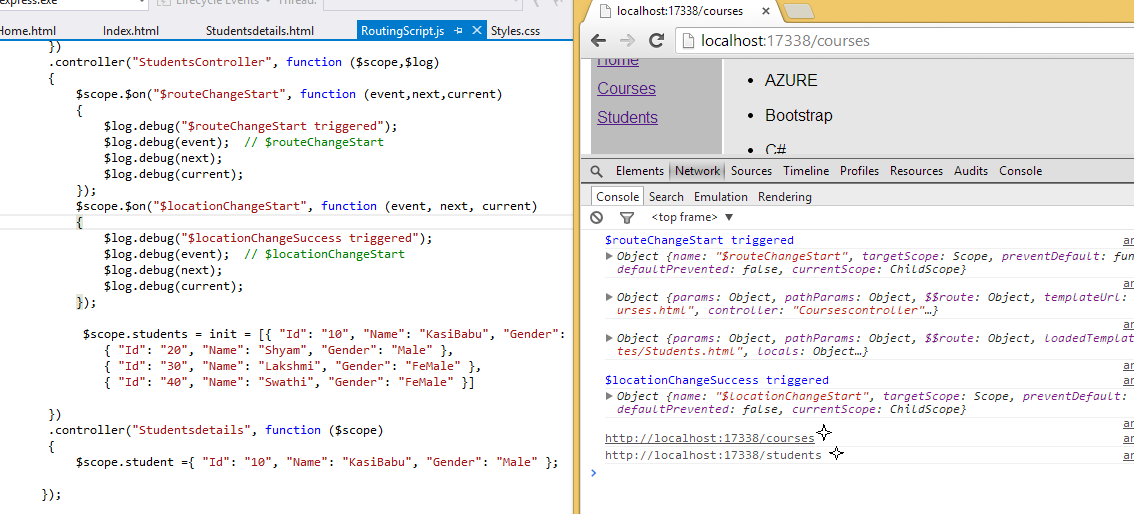Click the Courses navigation link
Screen dimensions: 1134x514
(x=626, y=88)
